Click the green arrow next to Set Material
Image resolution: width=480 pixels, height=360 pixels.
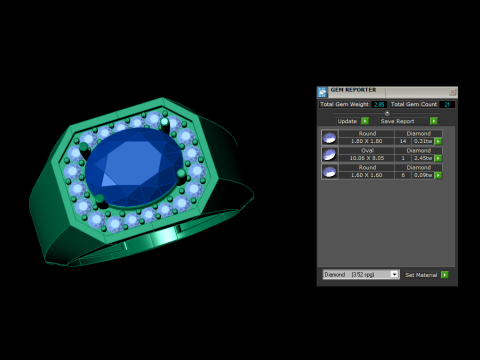(x=445, y=275)
